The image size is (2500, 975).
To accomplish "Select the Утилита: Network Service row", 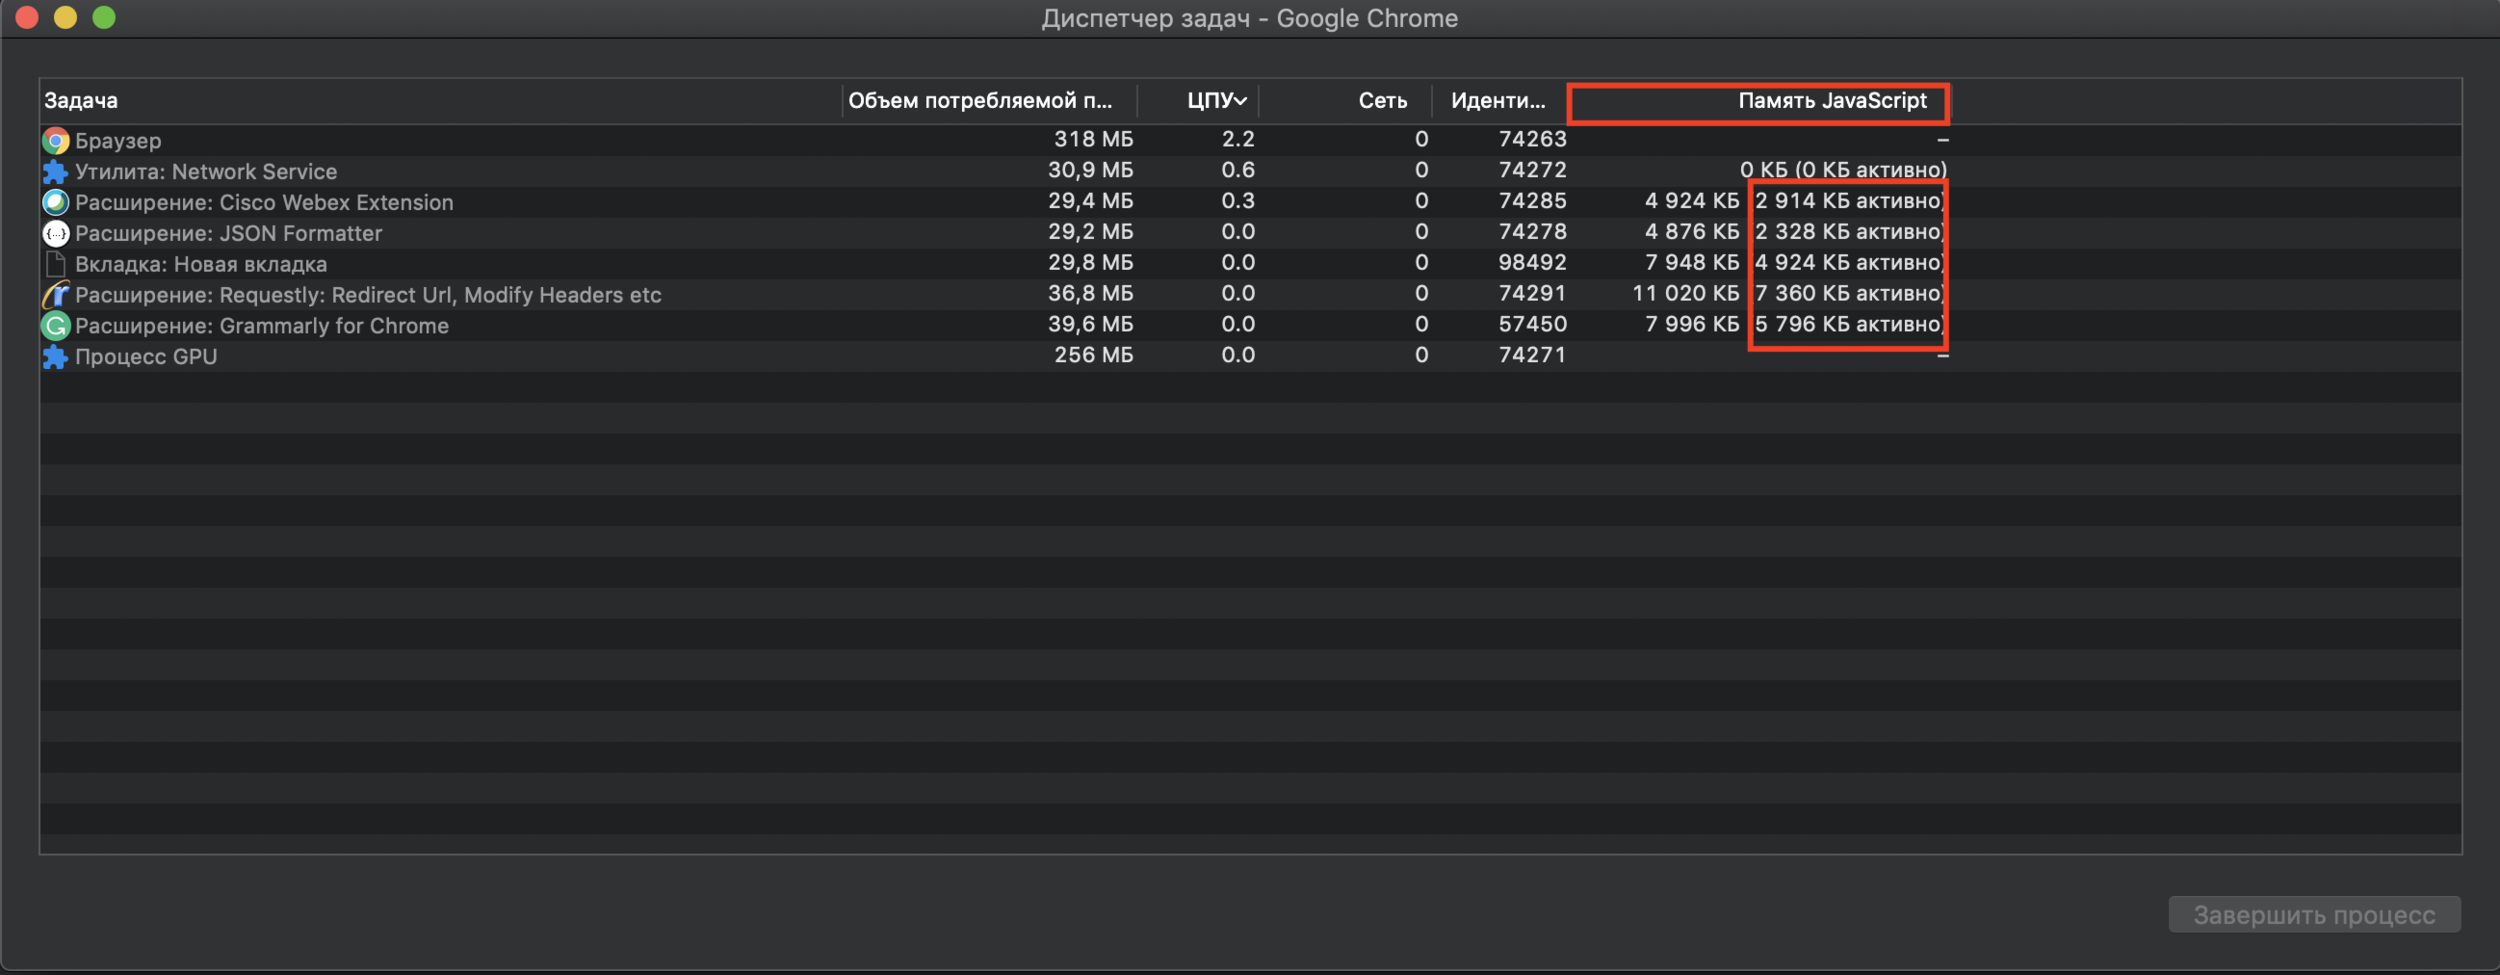I will (1250, 171).
